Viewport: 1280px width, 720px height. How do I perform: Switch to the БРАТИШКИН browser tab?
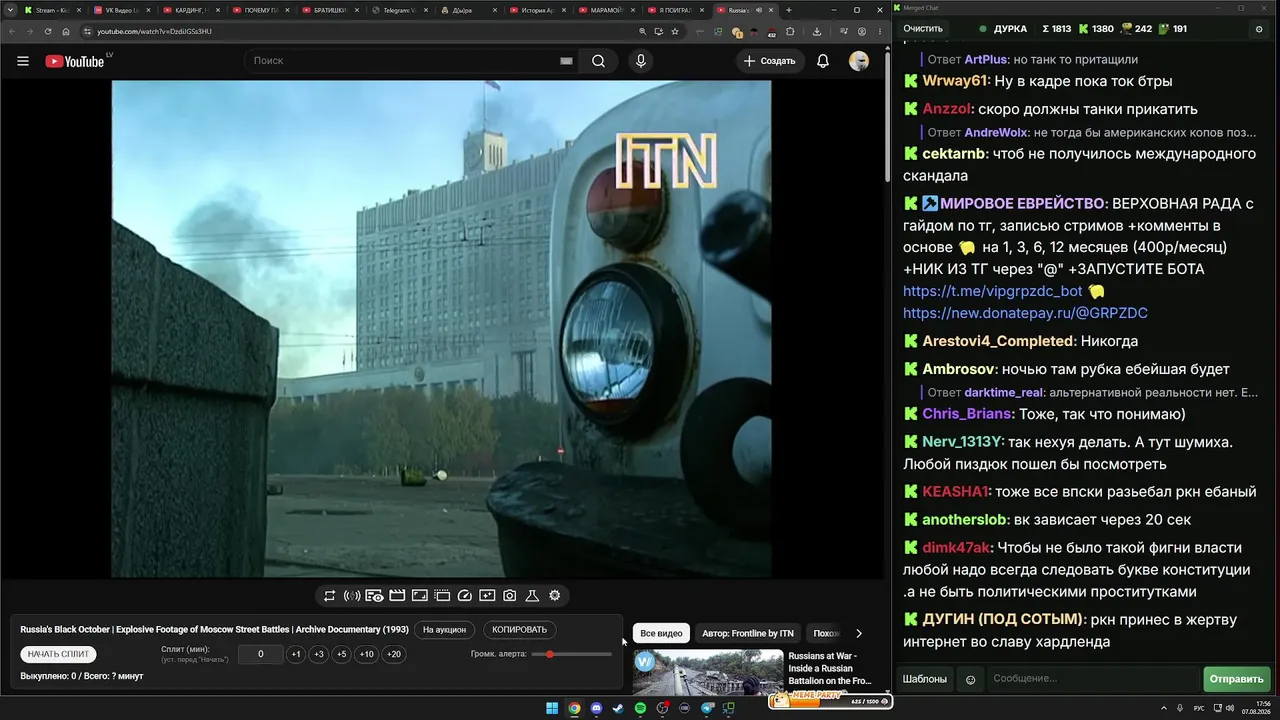(330, 10)
